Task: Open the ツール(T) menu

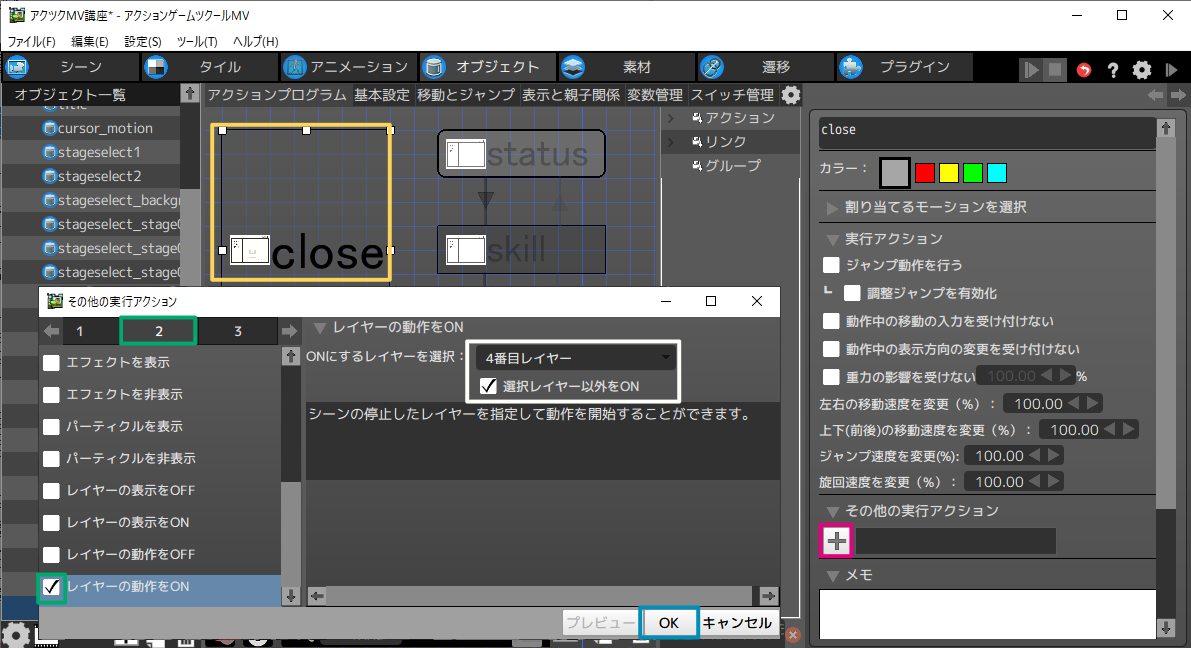Action: click(x=196, y=41)
